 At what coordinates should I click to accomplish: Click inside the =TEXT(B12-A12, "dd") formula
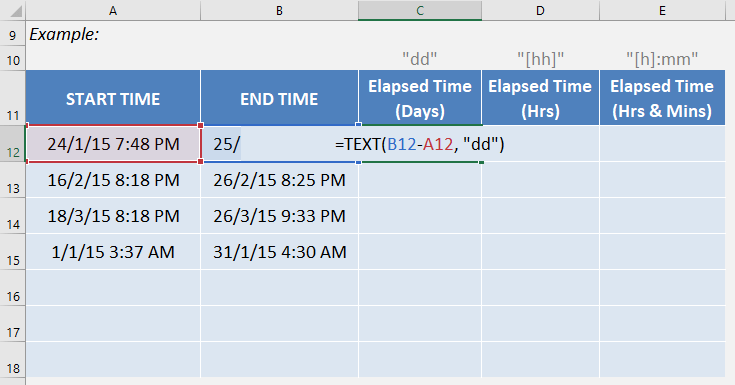point(420,144)
